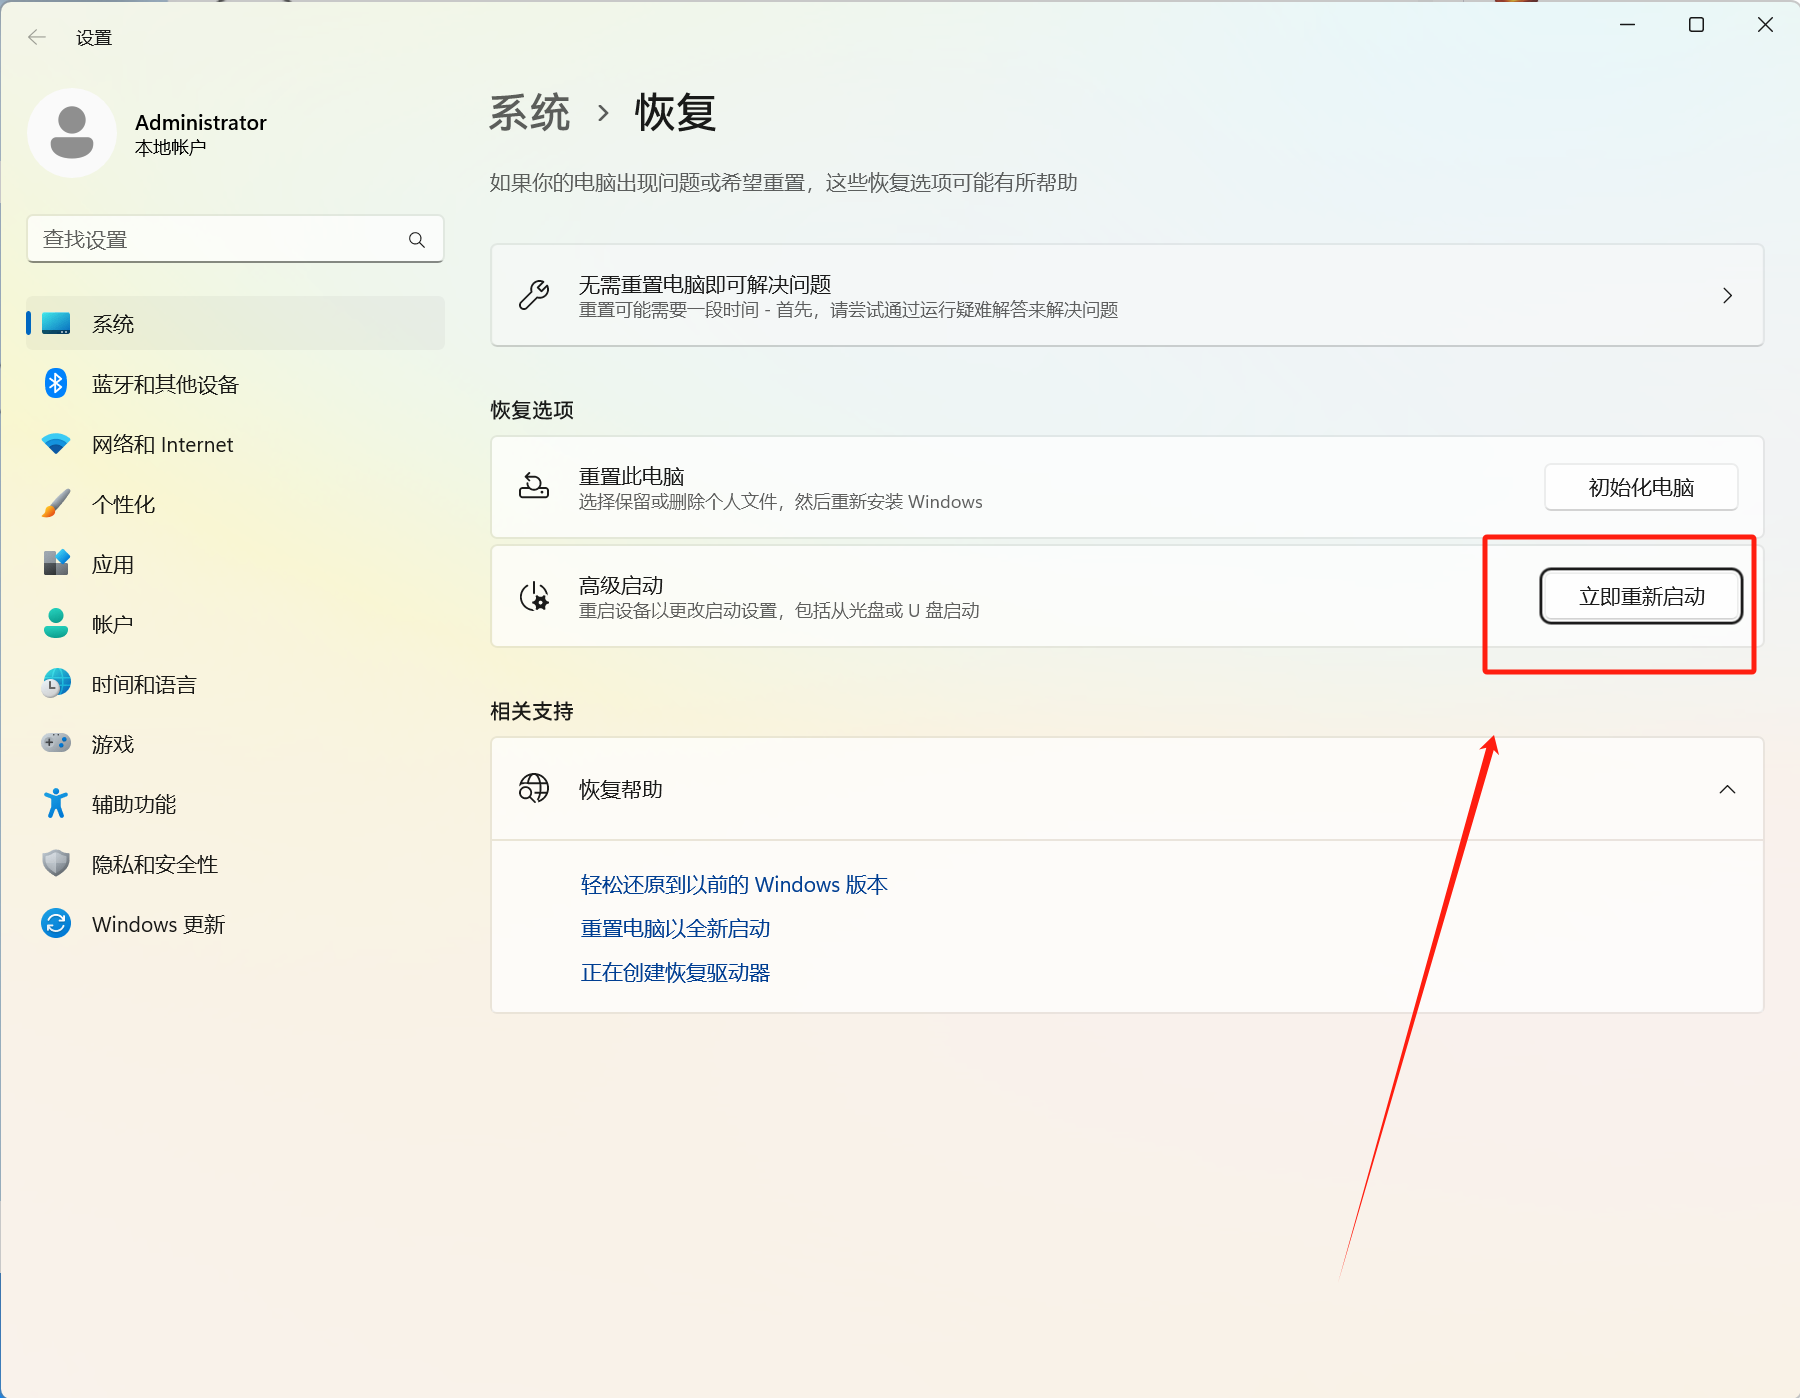Open the 游戏 settings category
Image resolution: width=1800 pixels, height=1398 pixels.
pyautogui.click(x=235, y=744)
